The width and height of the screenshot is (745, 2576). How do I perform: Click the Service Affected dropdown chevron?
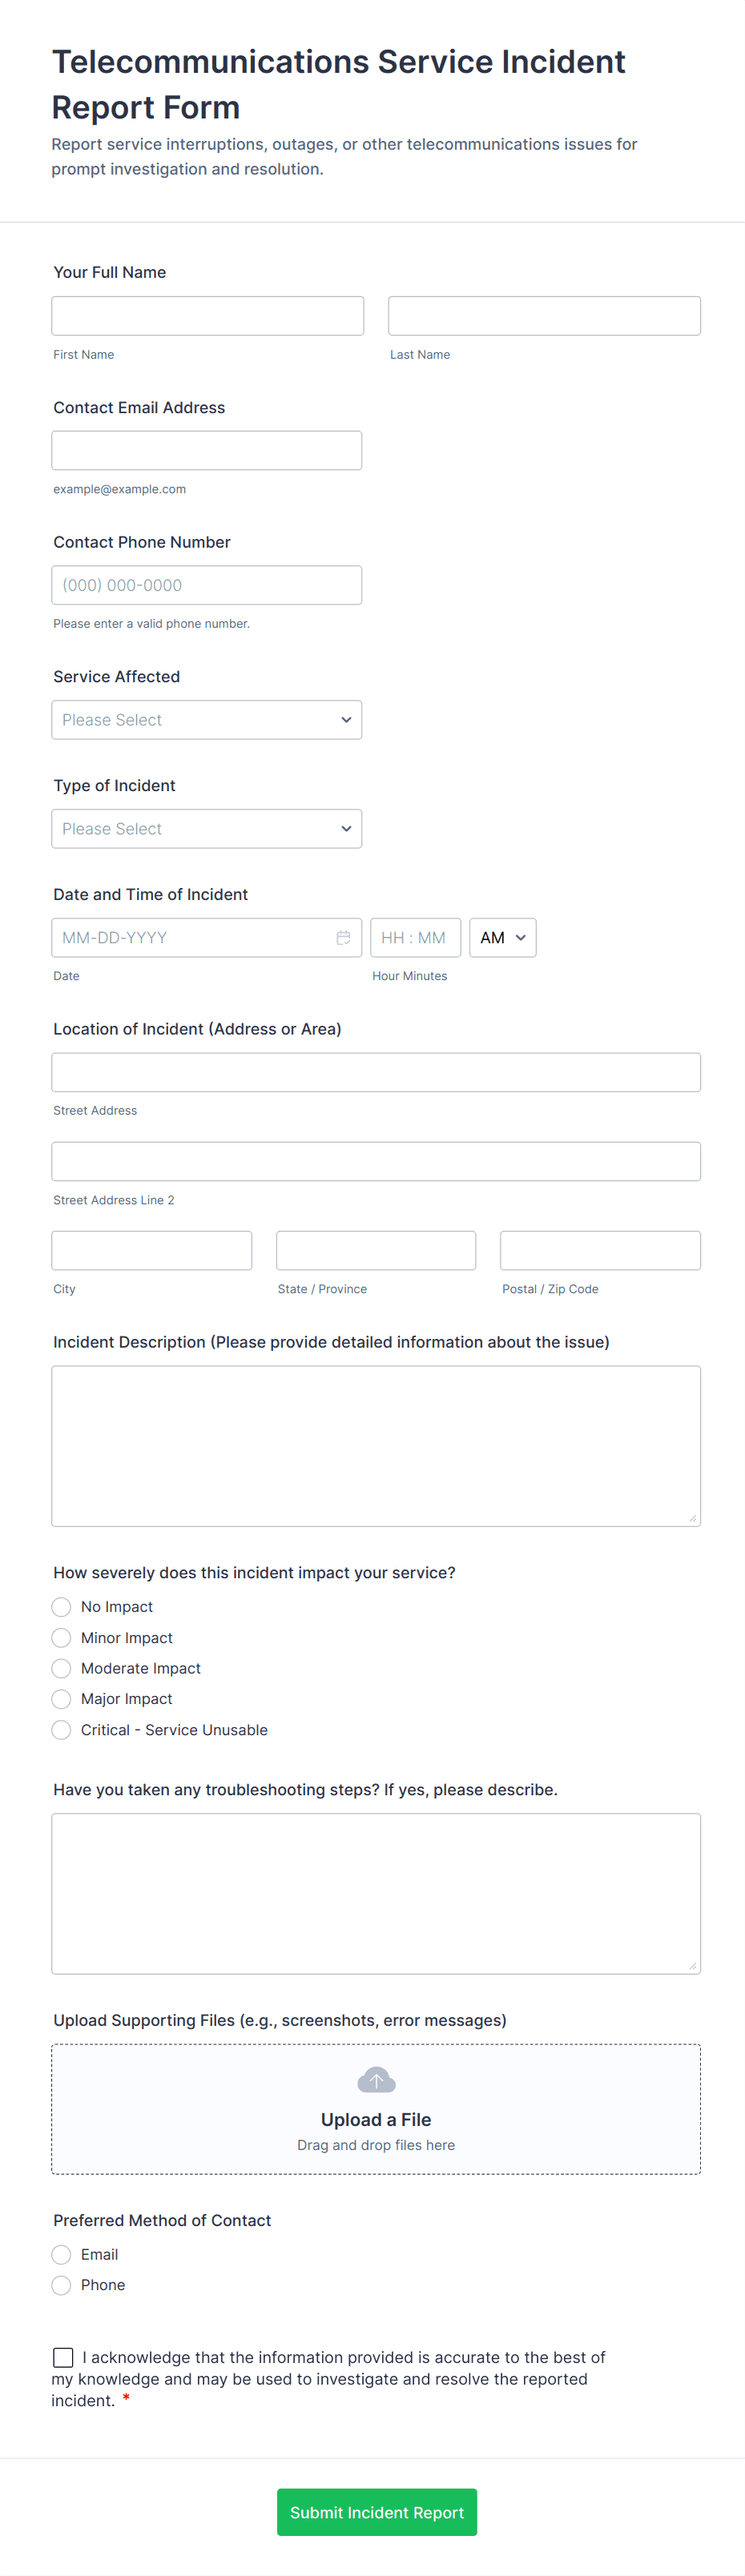[x=346, y=719]
